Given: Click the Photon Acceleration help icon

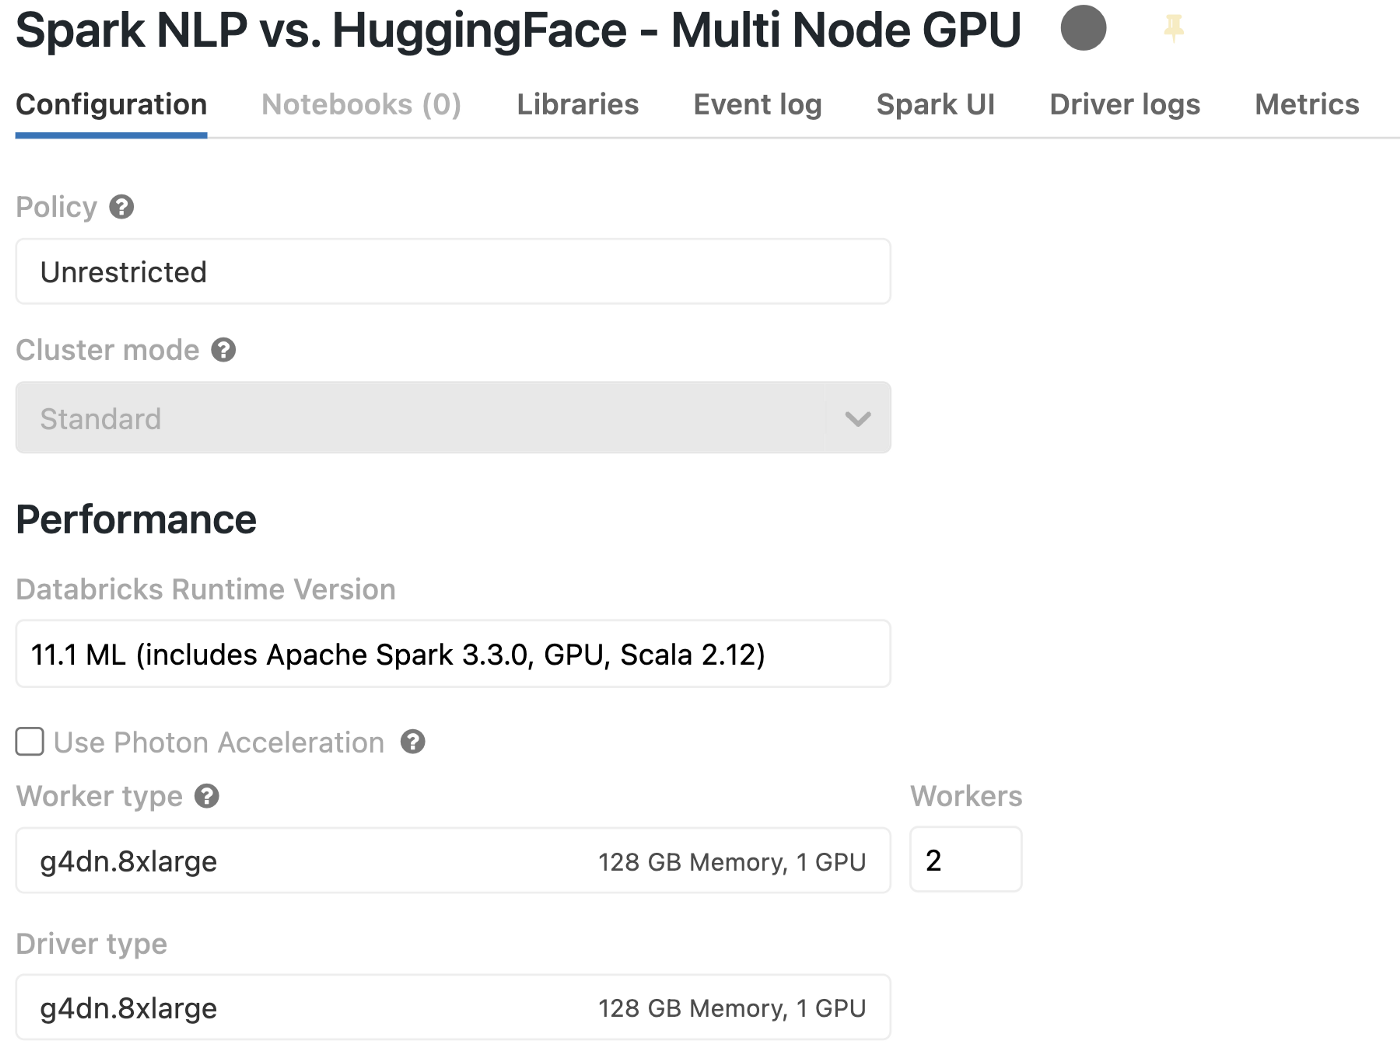Looking at the screenshot, I should click(x=413, y=742).
